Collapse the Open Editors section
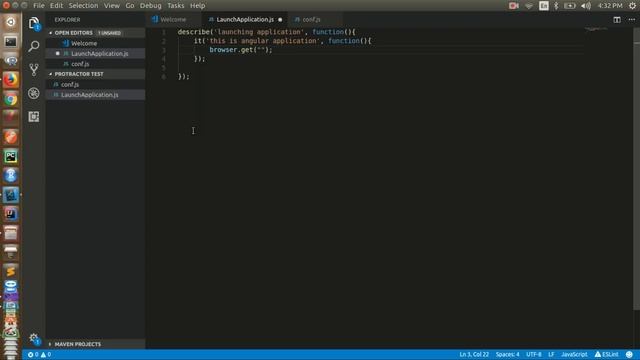Screen dimensions: 640x360 click(74, 33)
